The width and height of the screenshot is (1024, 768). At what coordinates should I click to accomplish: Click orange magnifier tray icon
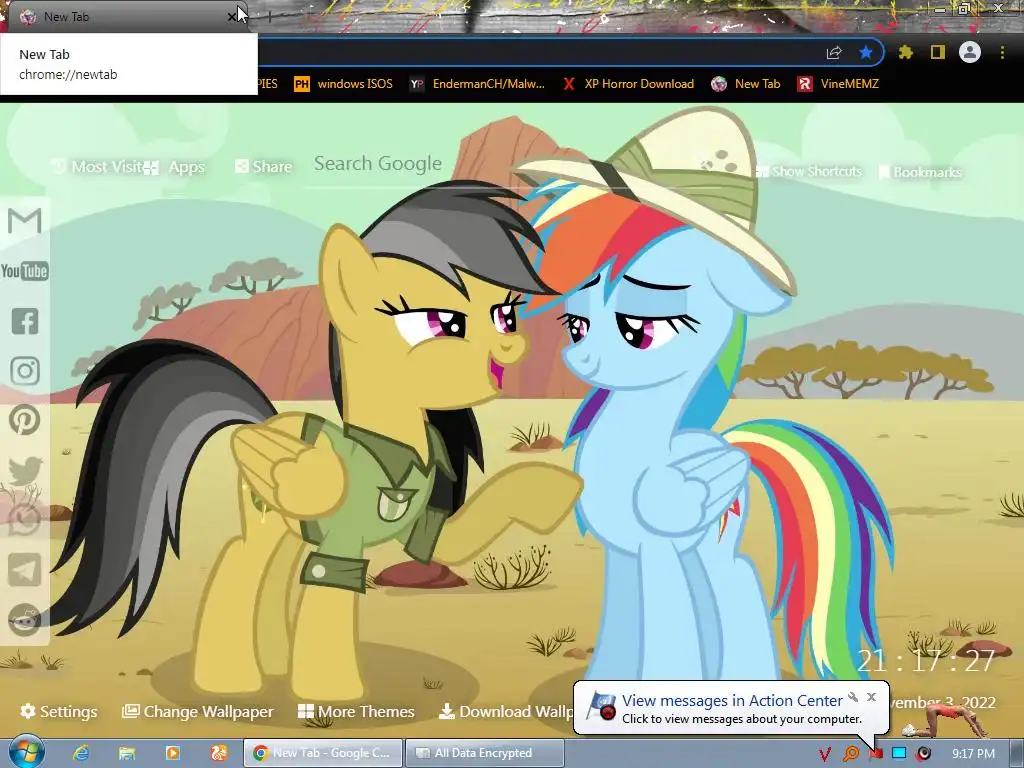click(851, 754)
